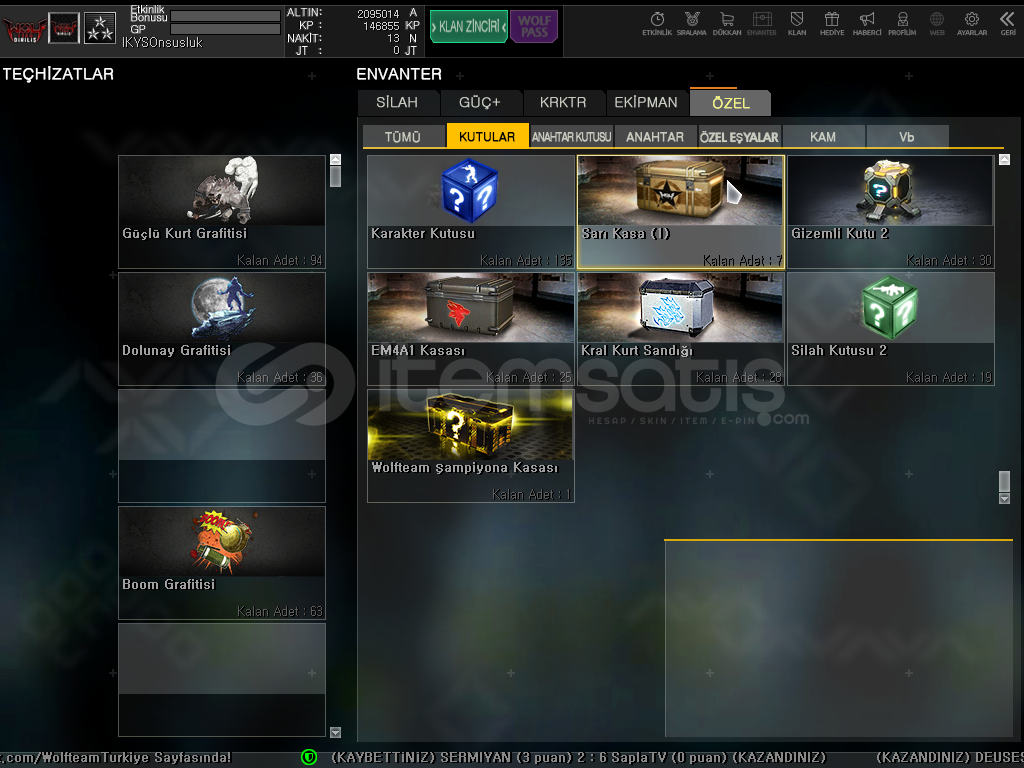This screenshot has width=1024, height=768.
Task: Click the Wolfteam logo at top left
Action: tap(24, 29)
